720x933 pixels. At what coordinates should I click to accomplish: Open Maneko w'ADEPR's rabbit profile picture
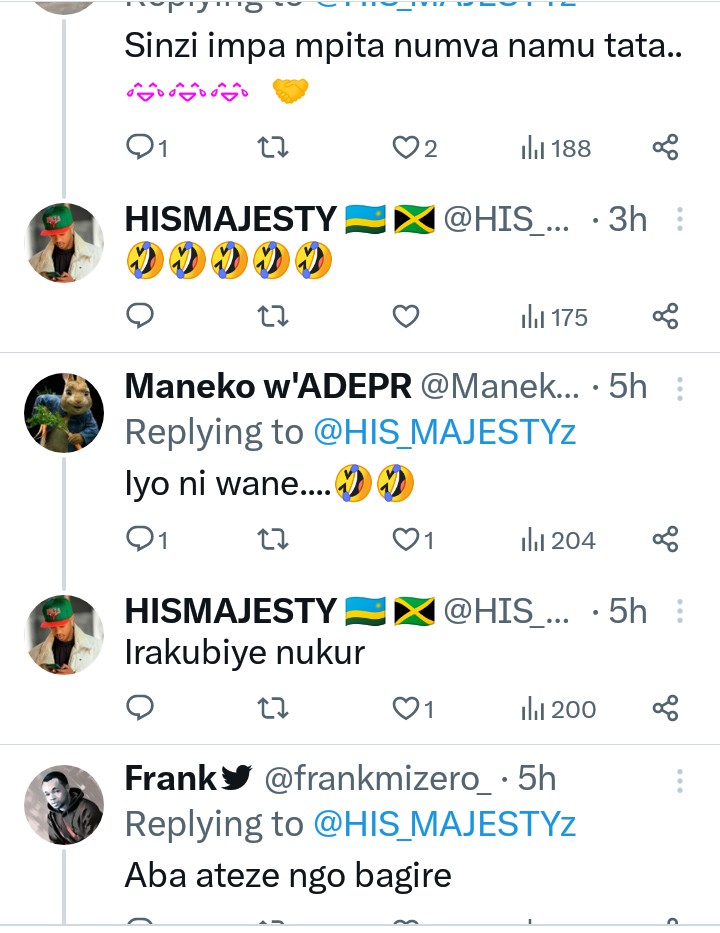point(64,414)
